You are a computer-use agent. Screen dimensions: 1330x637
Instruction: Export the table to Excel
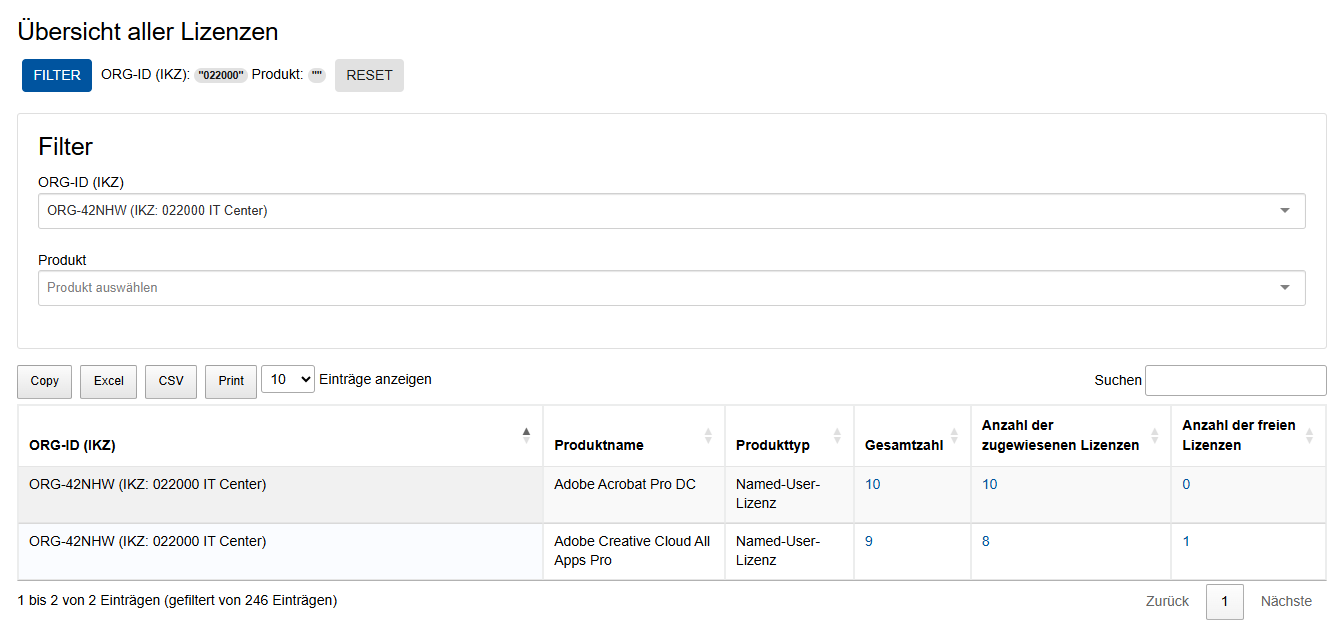[x=109, y=381]
